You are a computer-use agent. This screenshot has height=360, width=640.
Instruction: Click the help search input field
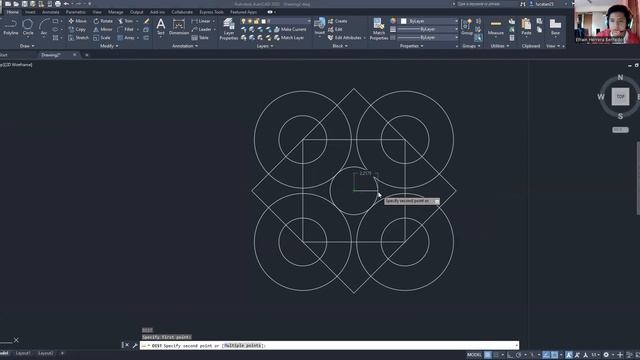click(x=486, y=4)
